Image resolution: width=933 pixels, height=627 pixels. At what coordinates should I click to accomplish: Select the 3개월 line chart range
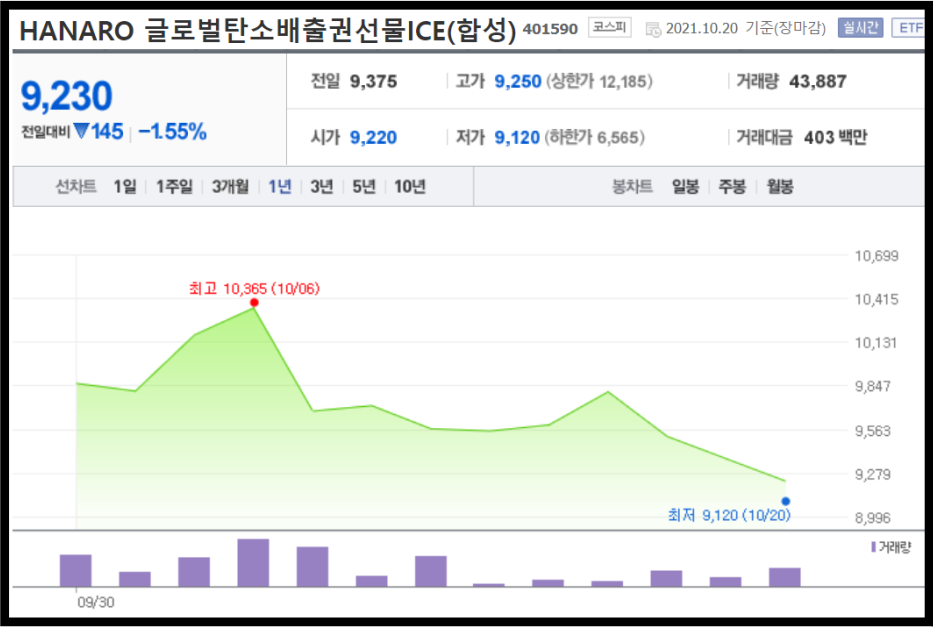point(231,187)
